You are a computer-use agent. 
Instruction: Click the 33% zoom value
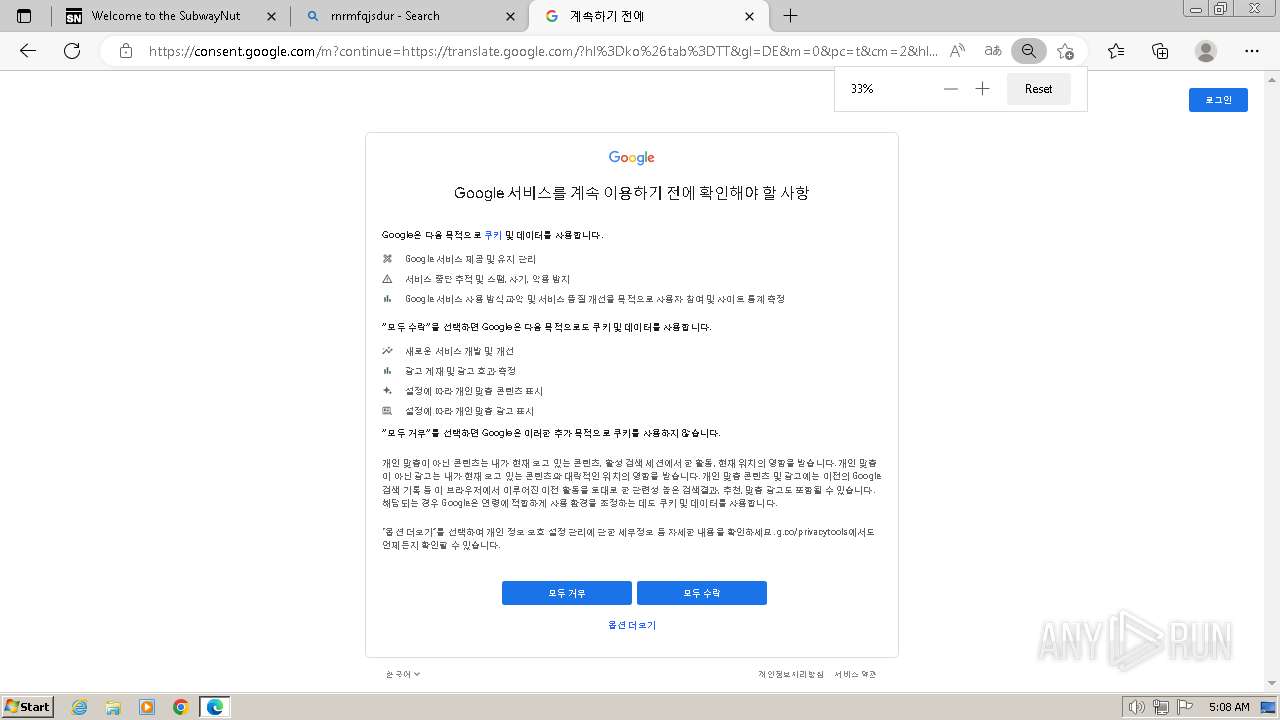[862, 89]
